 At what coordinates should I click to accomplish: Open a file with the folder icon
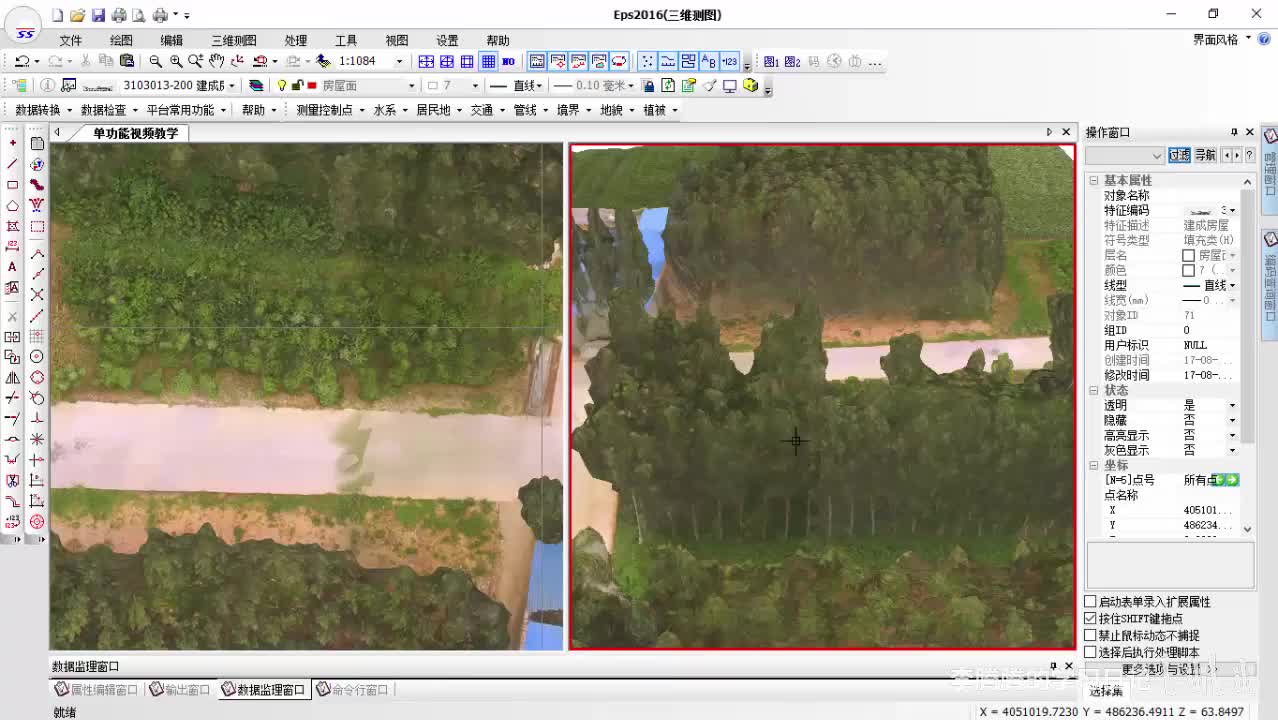pos(77,15)
